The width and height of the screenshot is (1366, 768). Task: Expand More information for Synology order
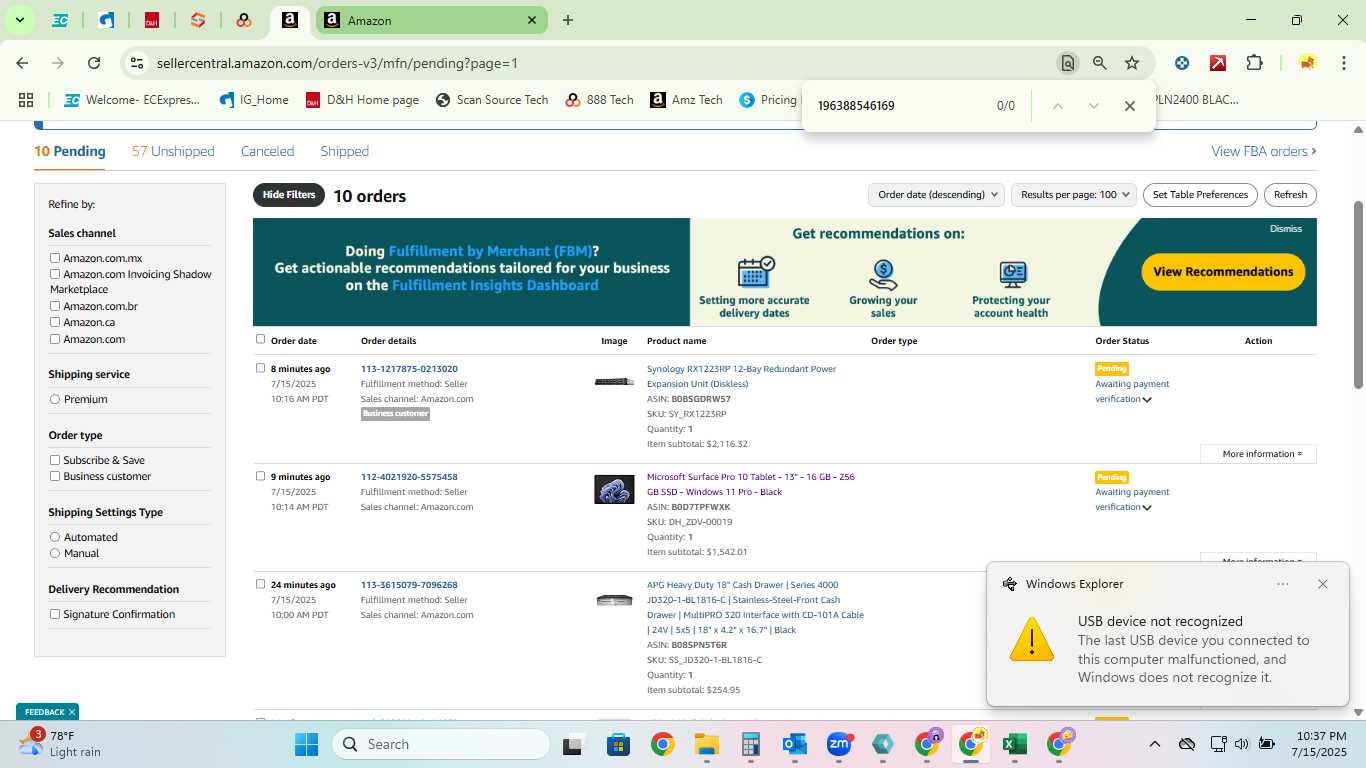tap(1258, 454)
